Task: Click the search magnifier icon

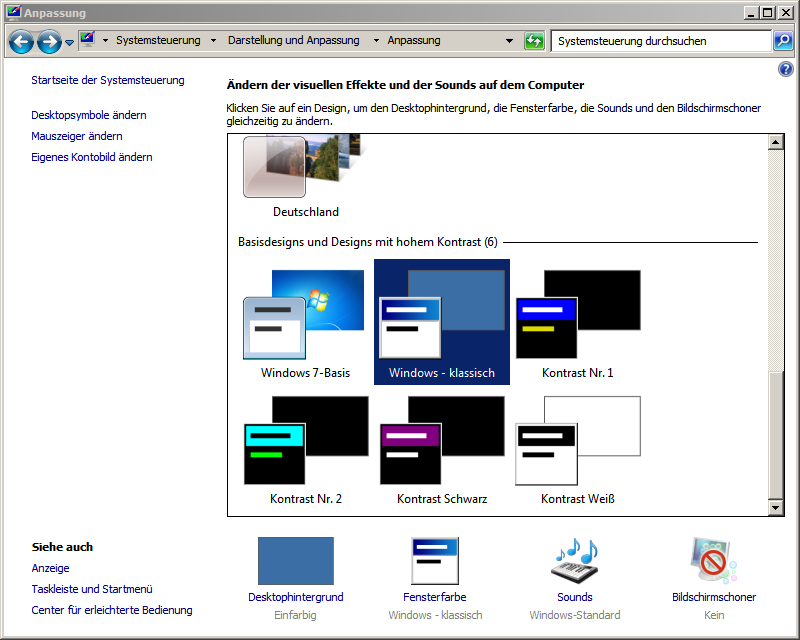Action: [x=783, y=41]
